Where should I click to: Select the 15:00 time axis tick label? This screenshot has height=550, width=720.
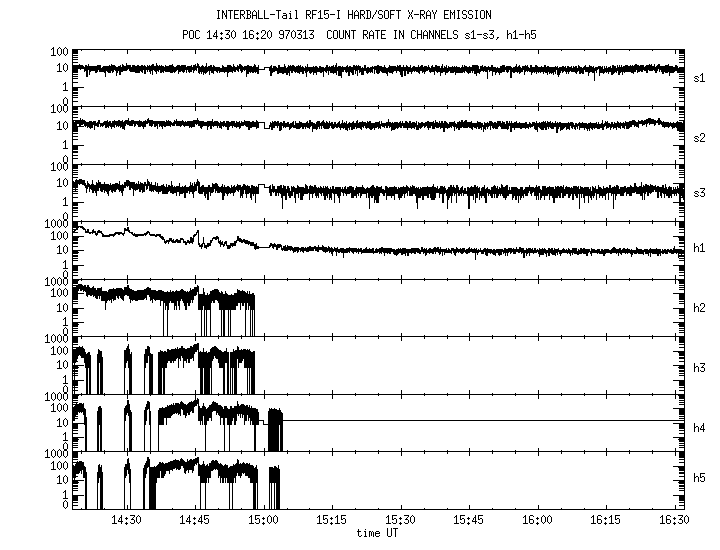coord(263,522)
